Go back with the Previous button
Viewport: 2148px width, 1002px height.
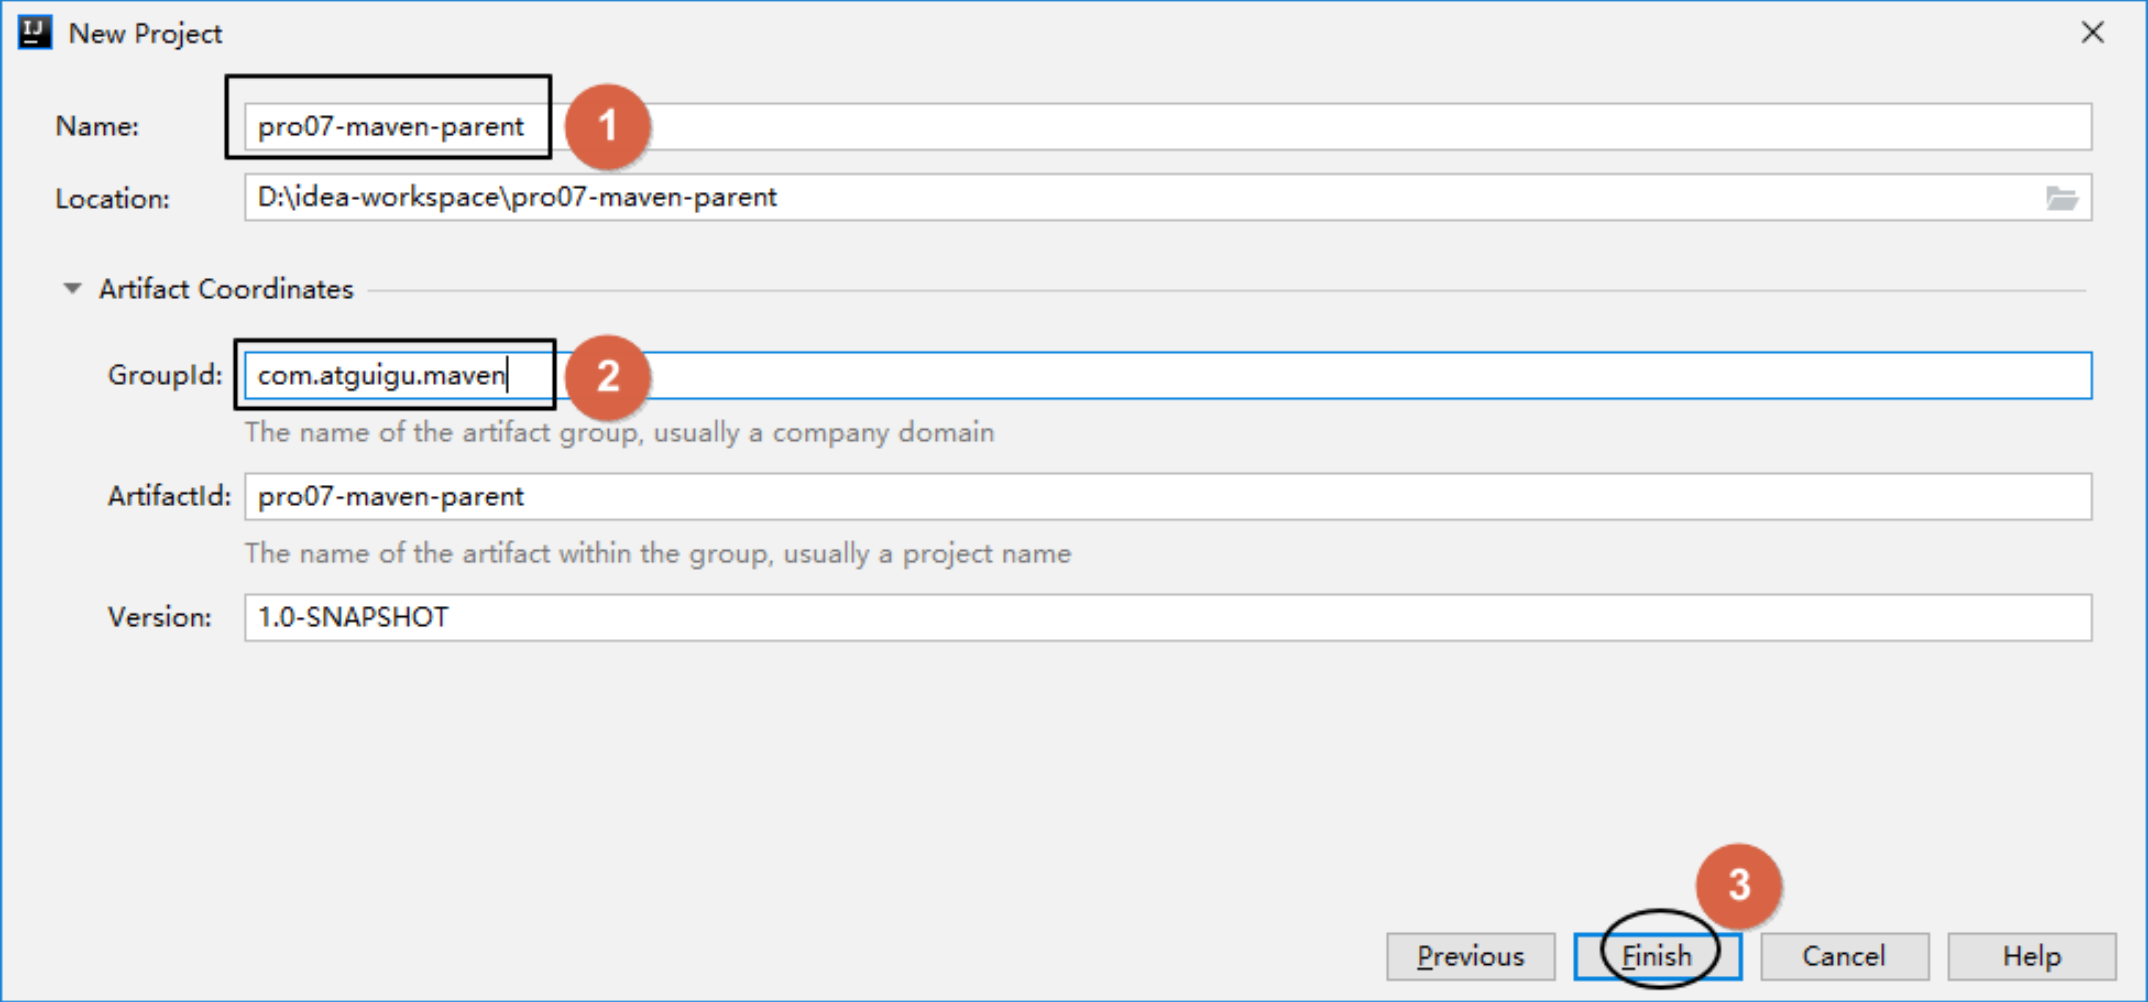coord(1470,957)
